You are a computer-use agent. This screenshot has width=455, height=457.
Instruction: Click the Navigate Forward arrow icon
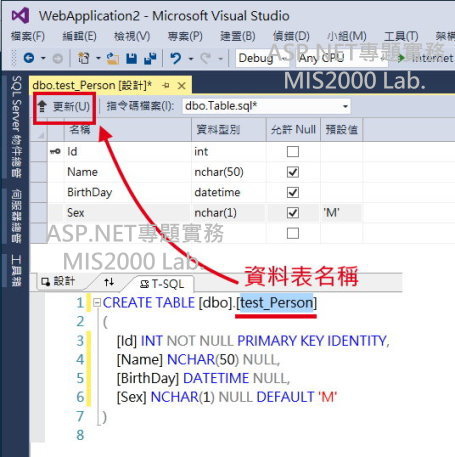[x=57, y=59]
